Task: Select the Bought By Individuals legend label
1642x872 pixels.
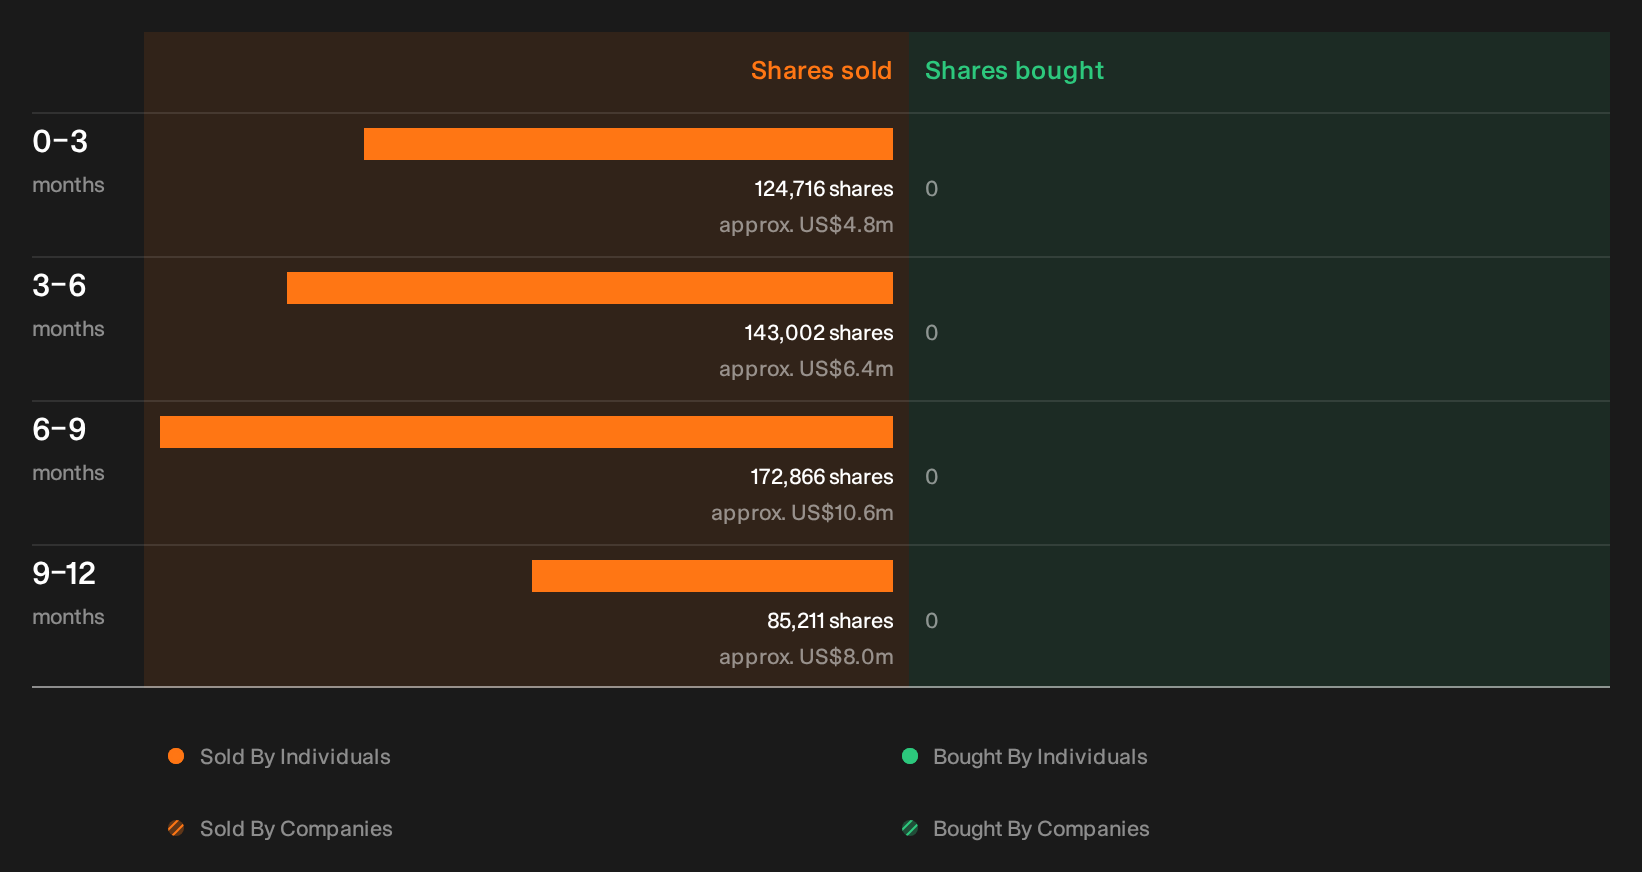Action: [x=1040, y=757]
